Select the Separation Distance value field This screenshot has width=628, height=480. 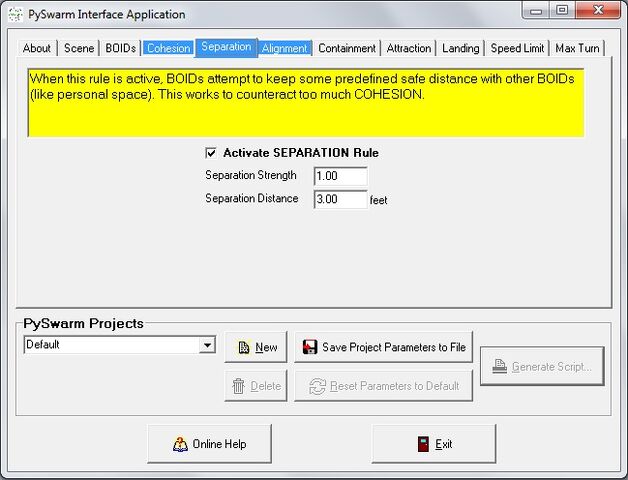tap(340, 199)
